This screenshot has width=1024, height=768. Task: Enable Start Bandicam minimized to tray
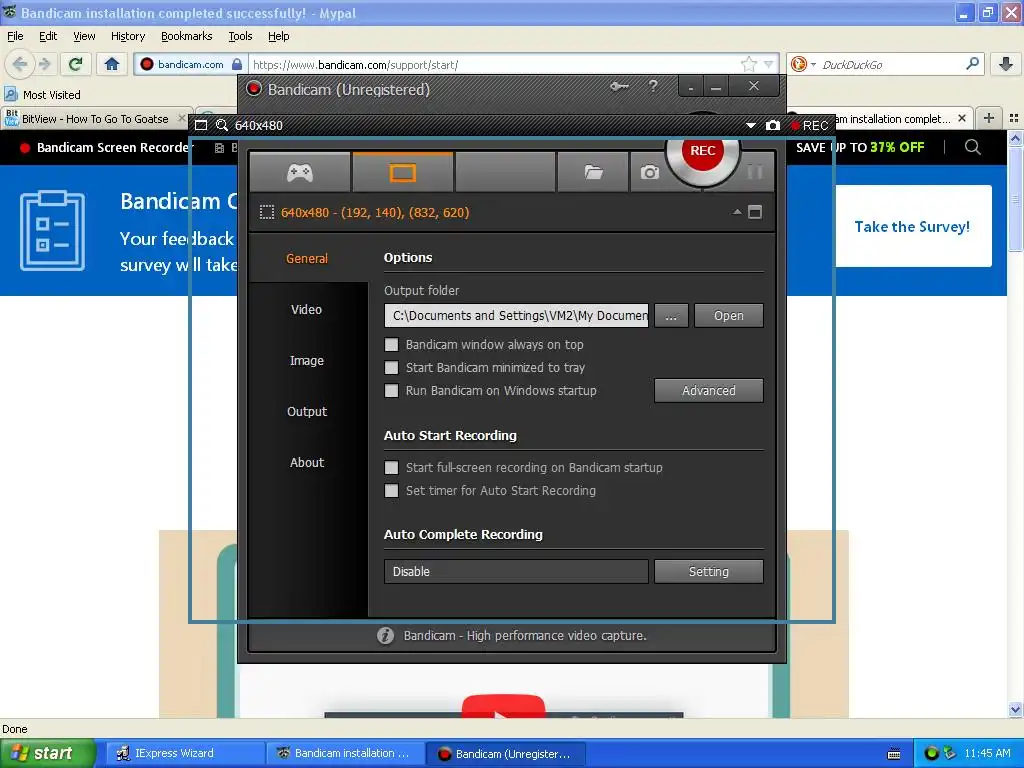pyautogui.click(x=391, y=368)
